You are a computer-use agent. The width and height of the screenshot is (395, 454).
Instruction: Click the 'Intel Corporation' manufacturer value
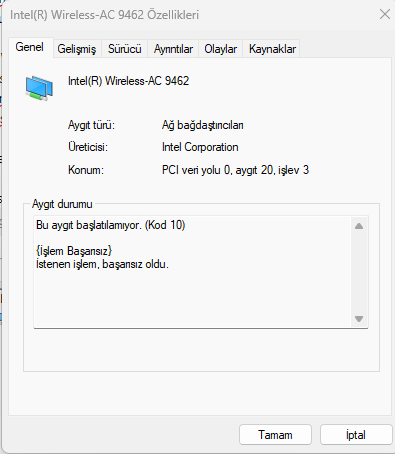200,147
